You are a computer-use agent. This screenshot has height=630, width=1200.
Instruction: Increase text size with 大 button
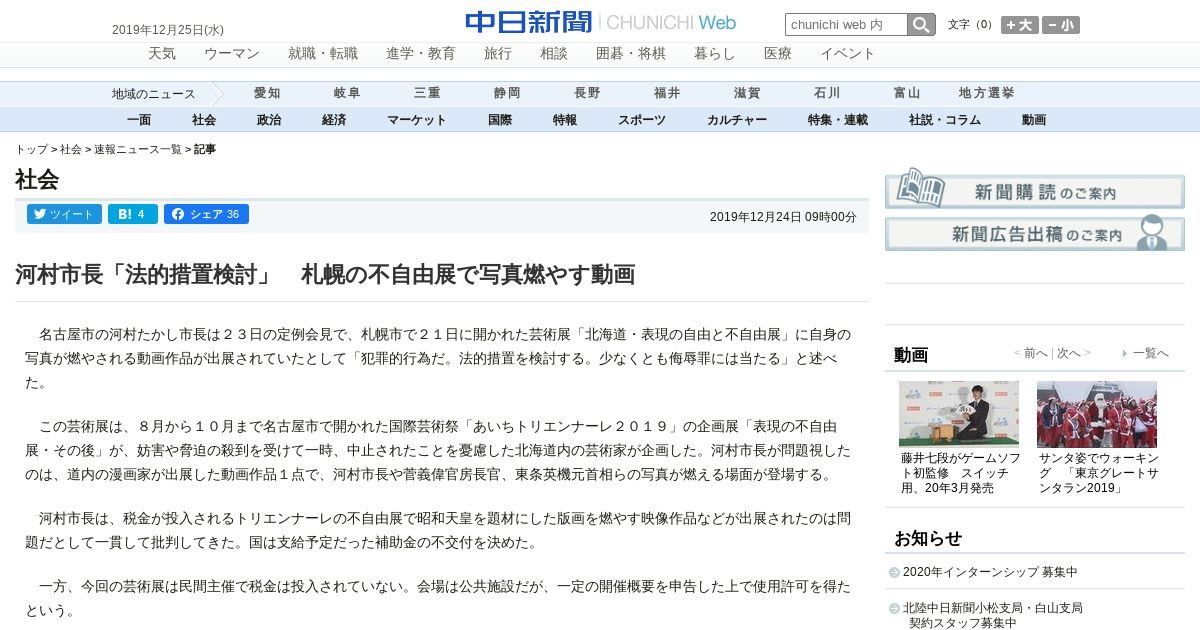point(1020,25)
